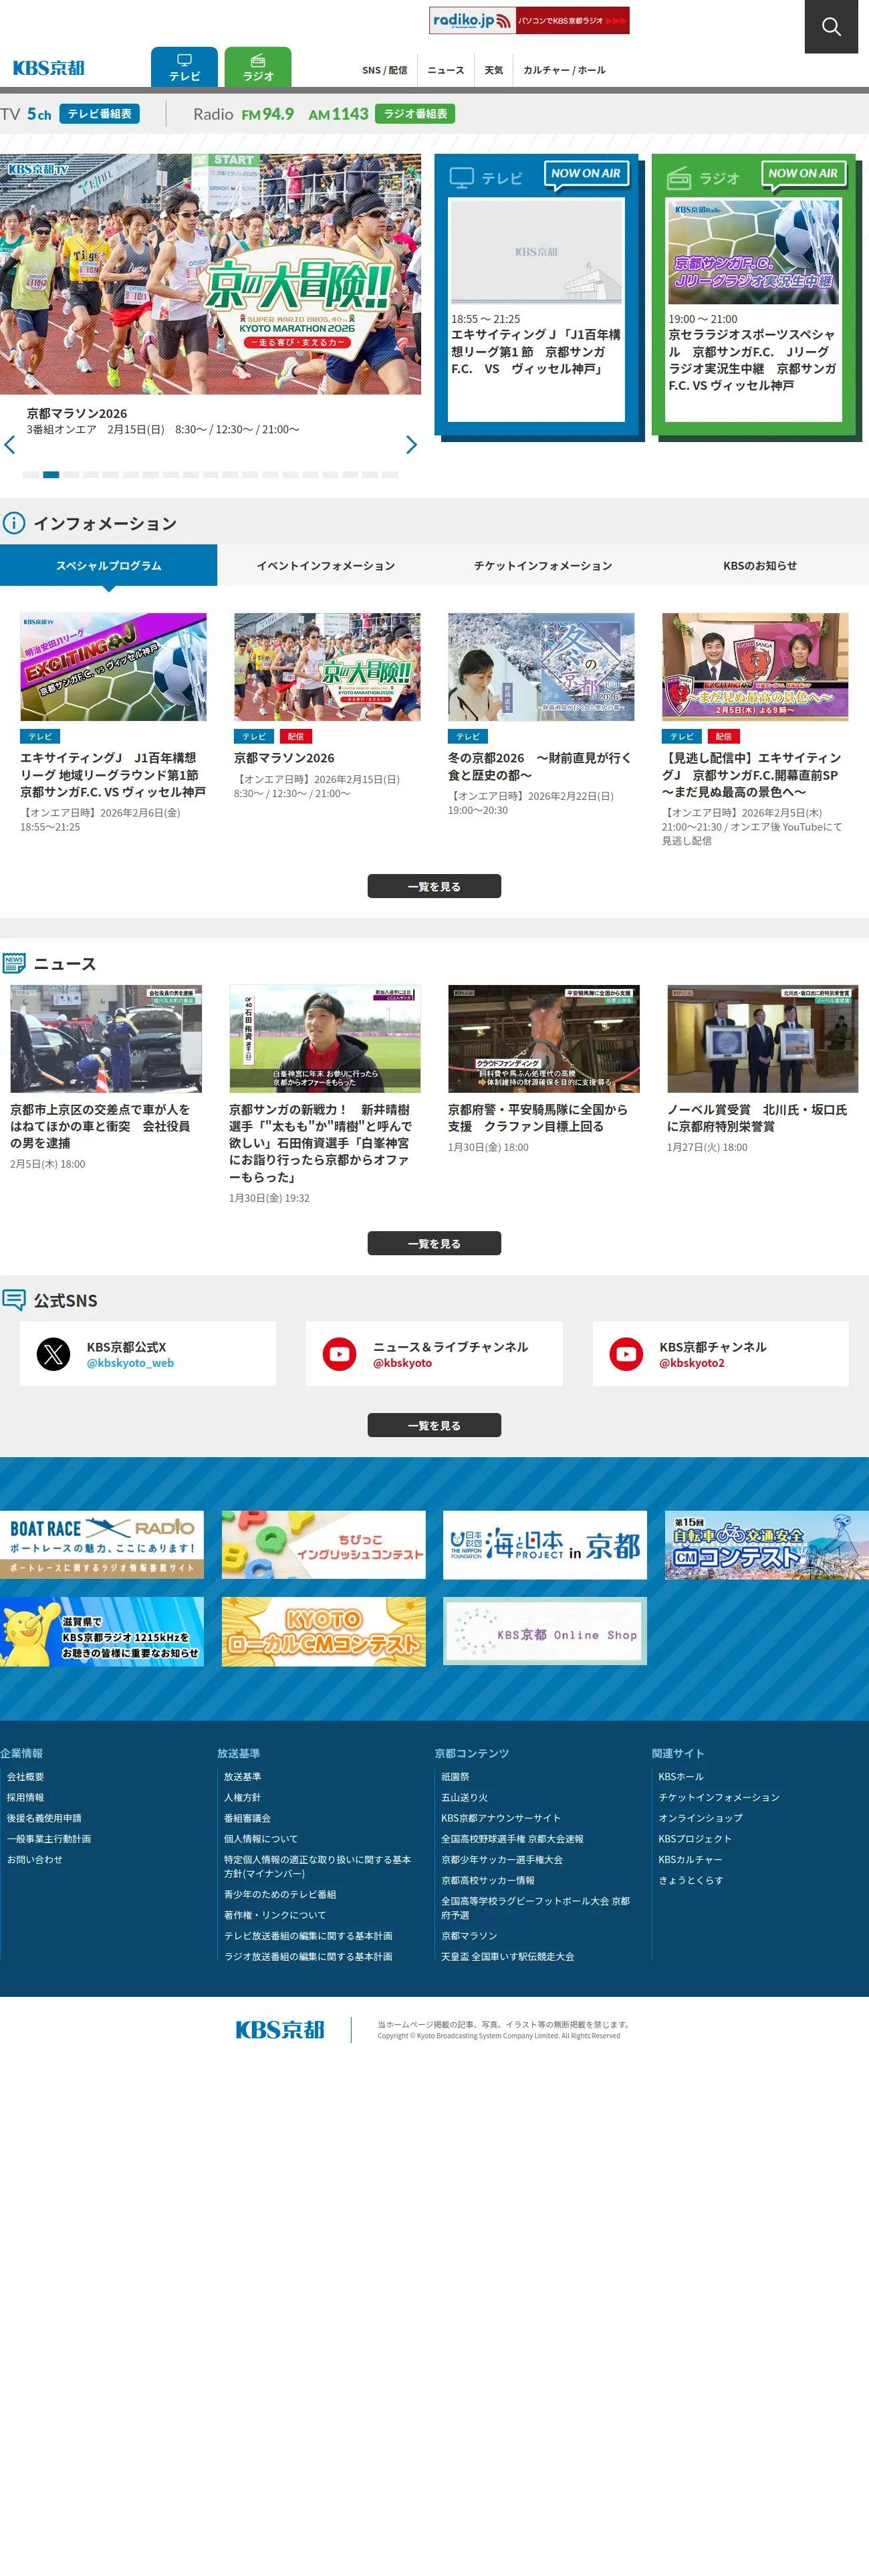The height and width of the screenshot is (2576, 869).
Task: Select the last carousel indicator dot
Action: coord(391,475)
